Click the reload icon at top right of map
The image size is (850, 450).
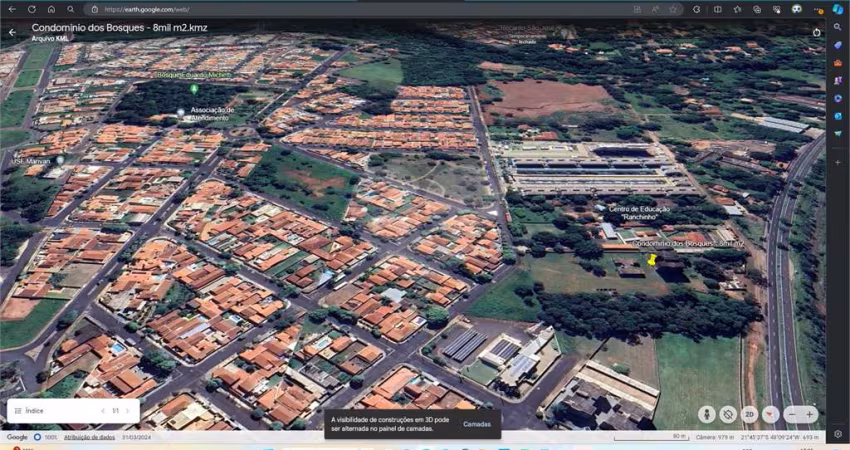(816, 33)
